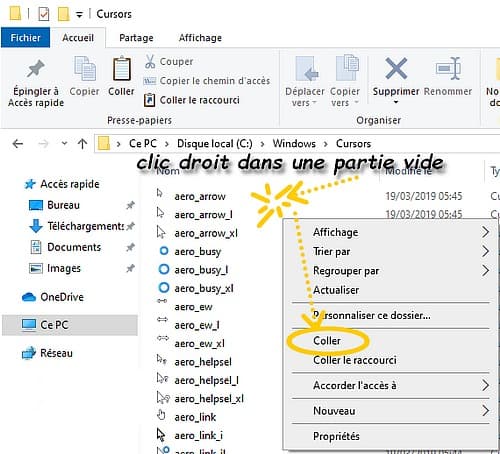Expand chevron after Ce PC in breadcrumb
Viewport: 500px width, 454px height.
click(x=167, y=144)
